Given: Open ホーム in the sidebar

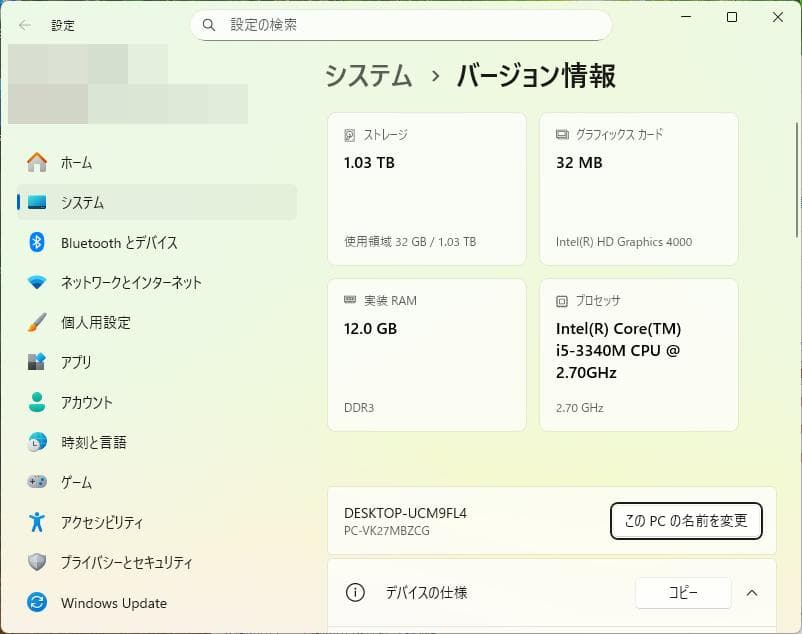Looking at the screenshot, I should [157, 163].
